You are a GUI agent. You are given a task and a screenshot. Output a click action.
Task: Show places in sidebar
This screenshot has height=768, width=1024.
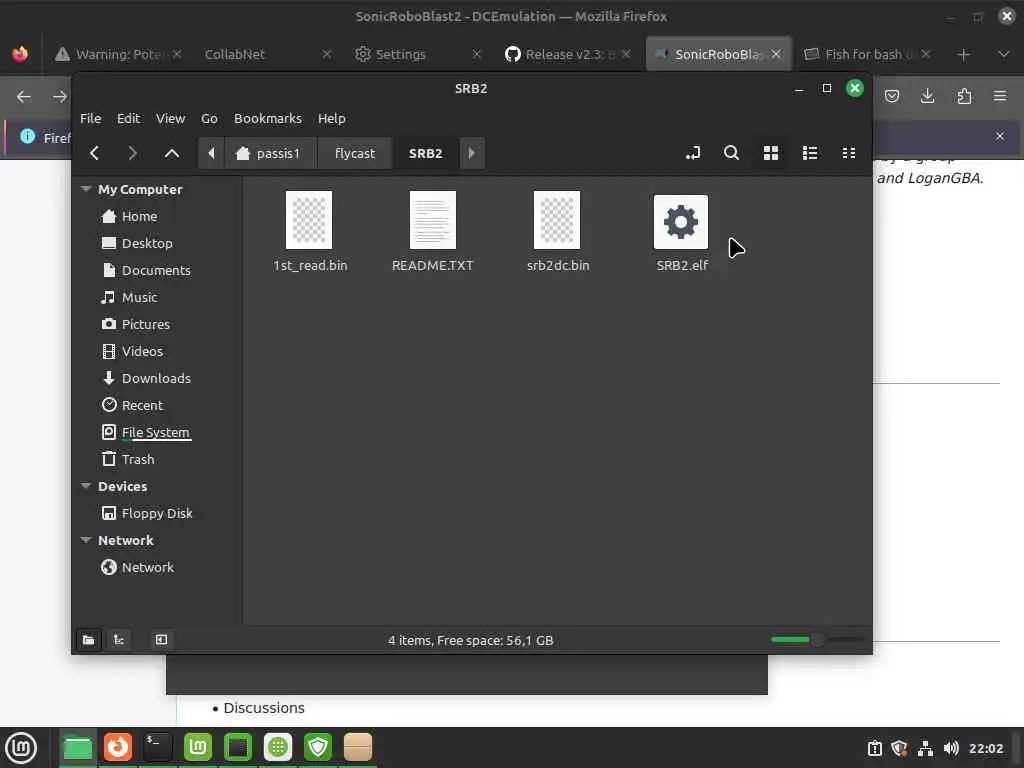point(89,640)
